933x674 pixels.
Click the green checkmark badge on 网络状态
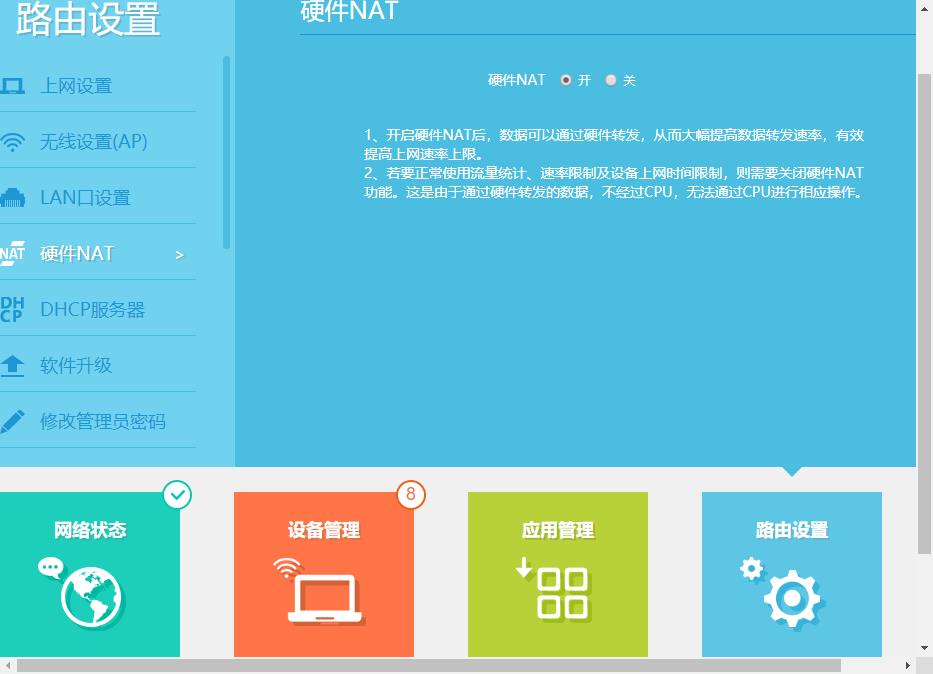(x=178, y=493)
